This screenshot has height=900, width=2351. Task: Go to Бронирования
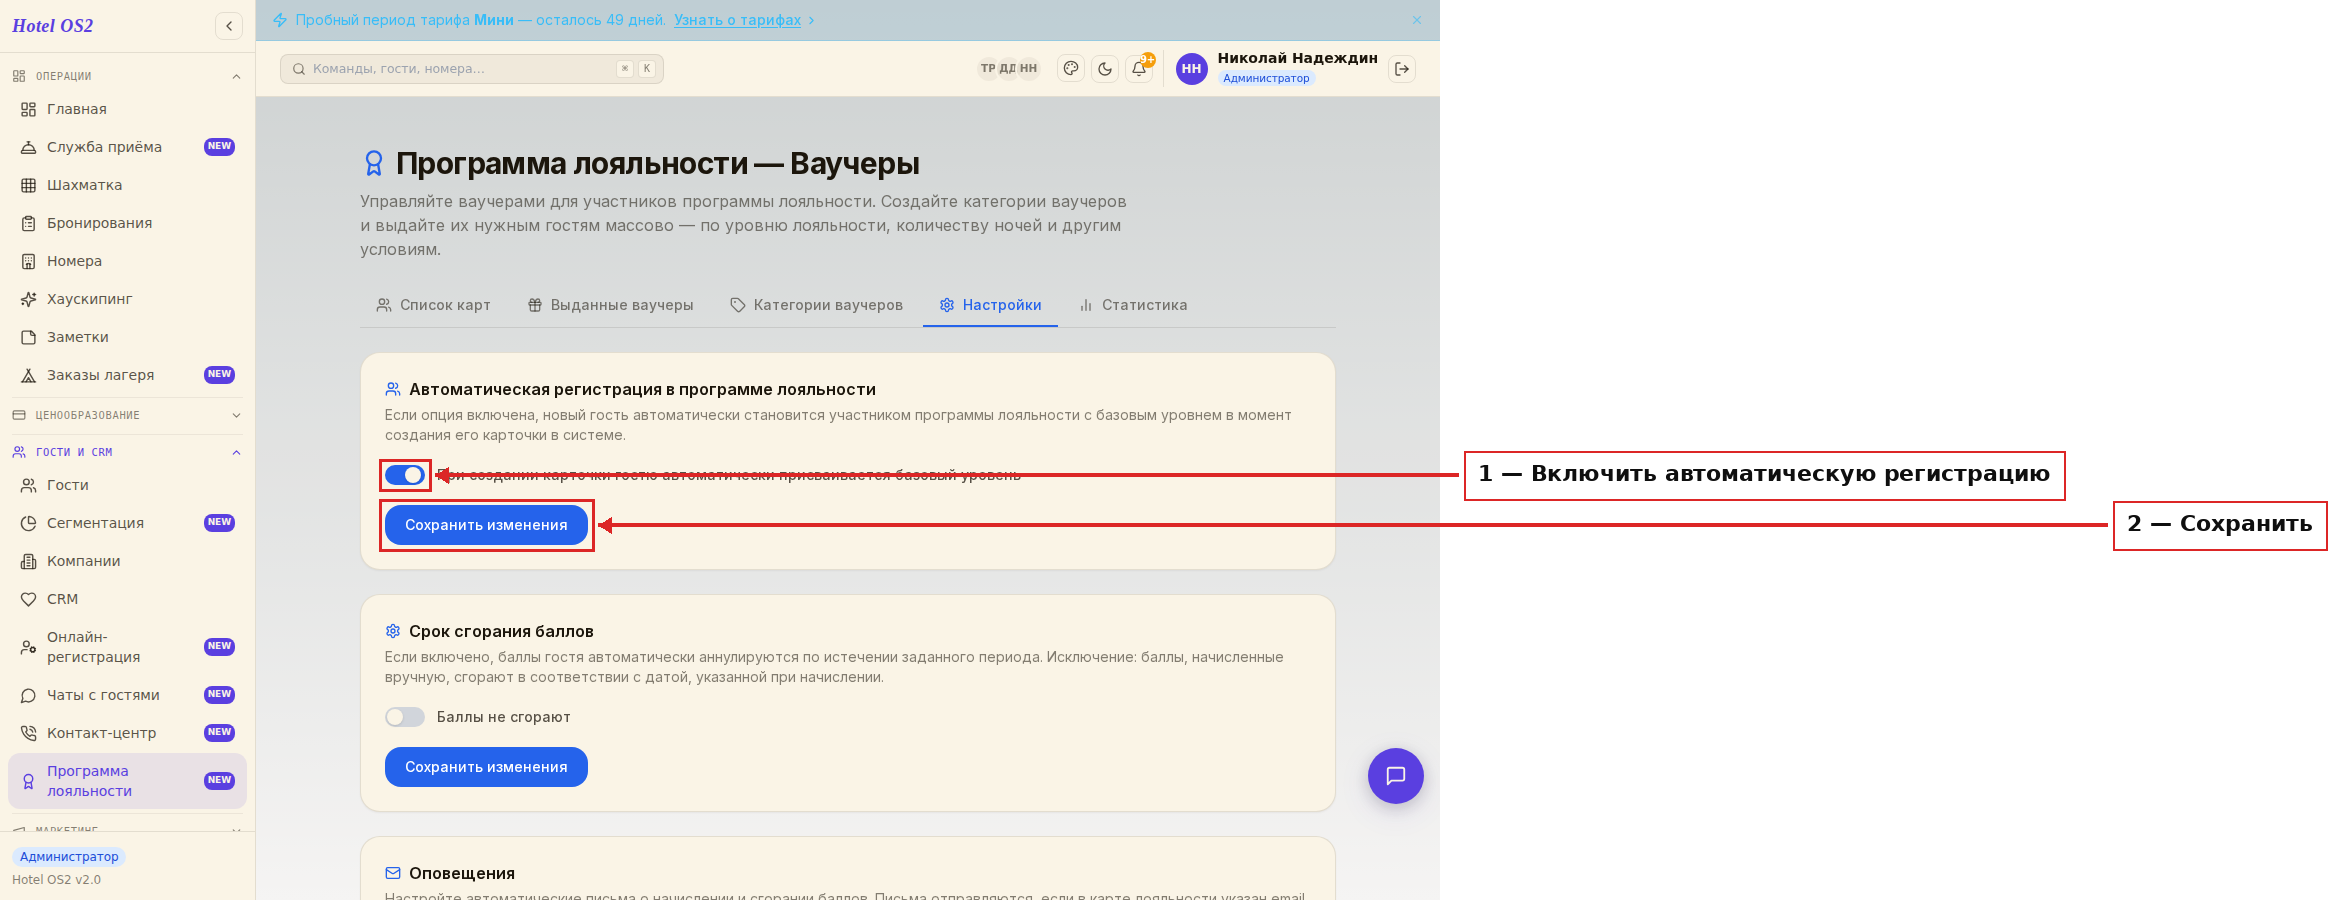coord(127,223)
